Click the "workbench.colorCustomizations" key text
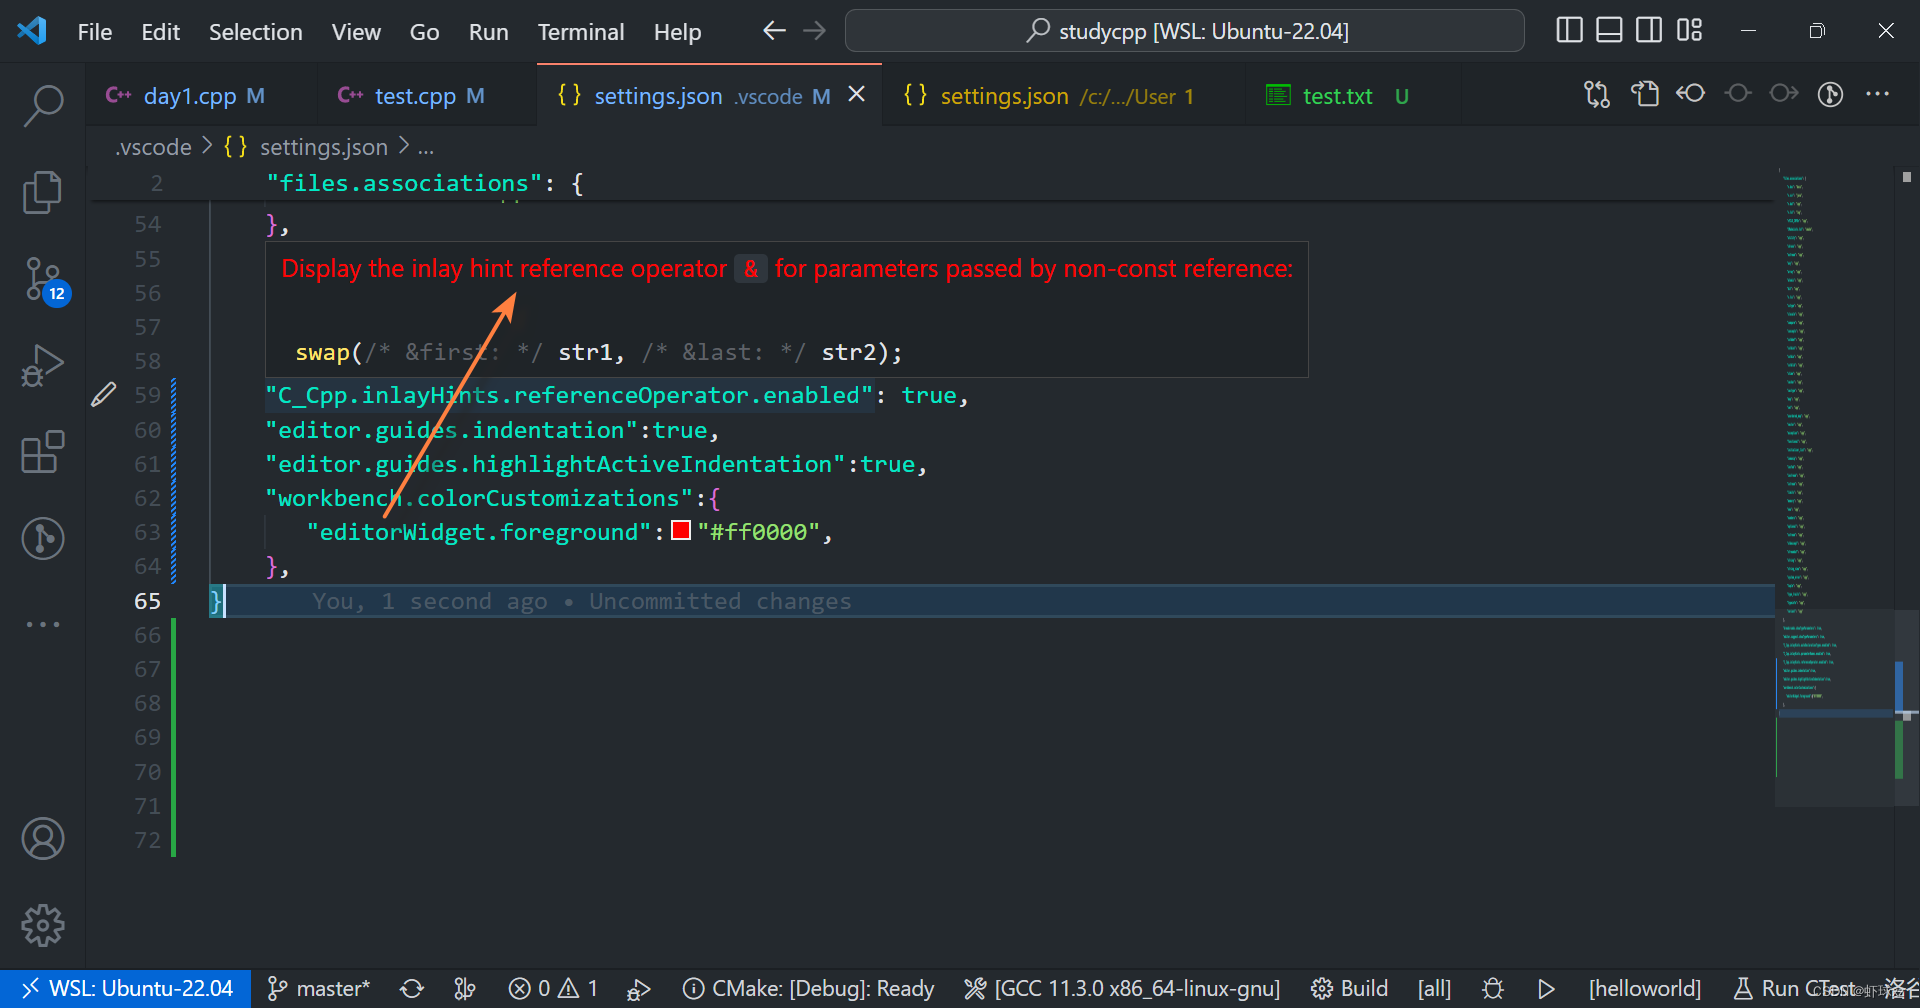 (x=479, y=498)
